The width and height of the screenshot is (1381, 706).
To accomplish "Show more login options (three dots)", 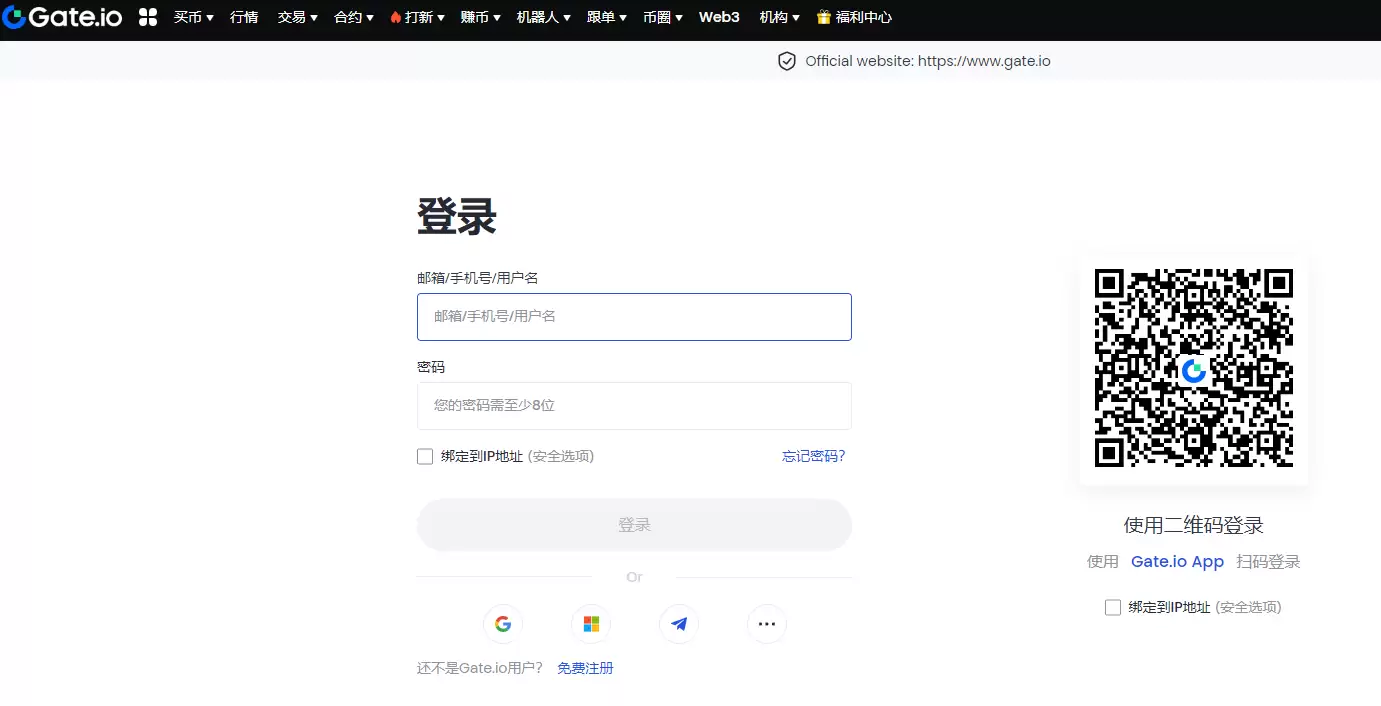I will point(767,624).
